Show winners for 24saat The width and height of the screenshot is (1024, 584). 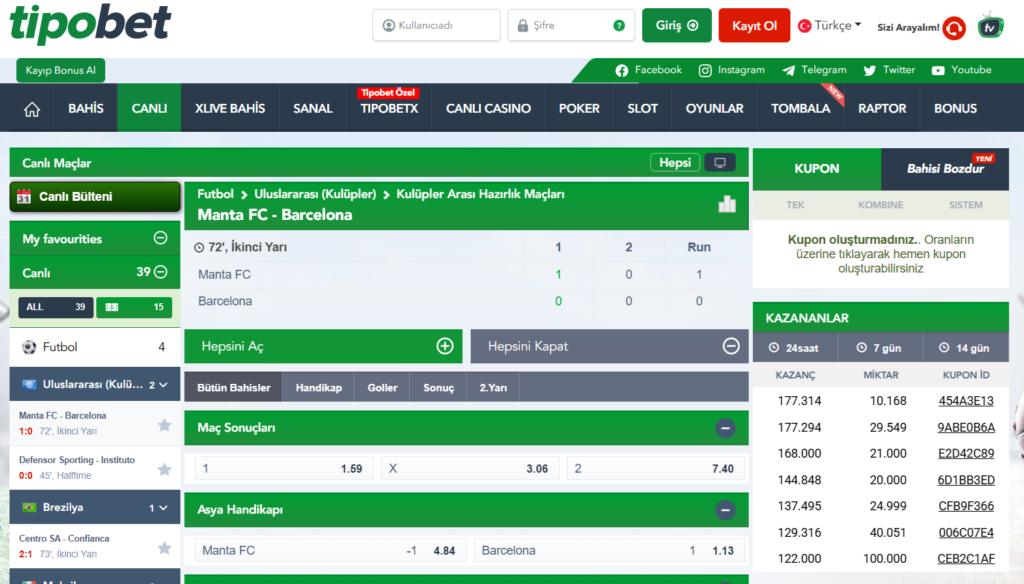coord(795,348)
